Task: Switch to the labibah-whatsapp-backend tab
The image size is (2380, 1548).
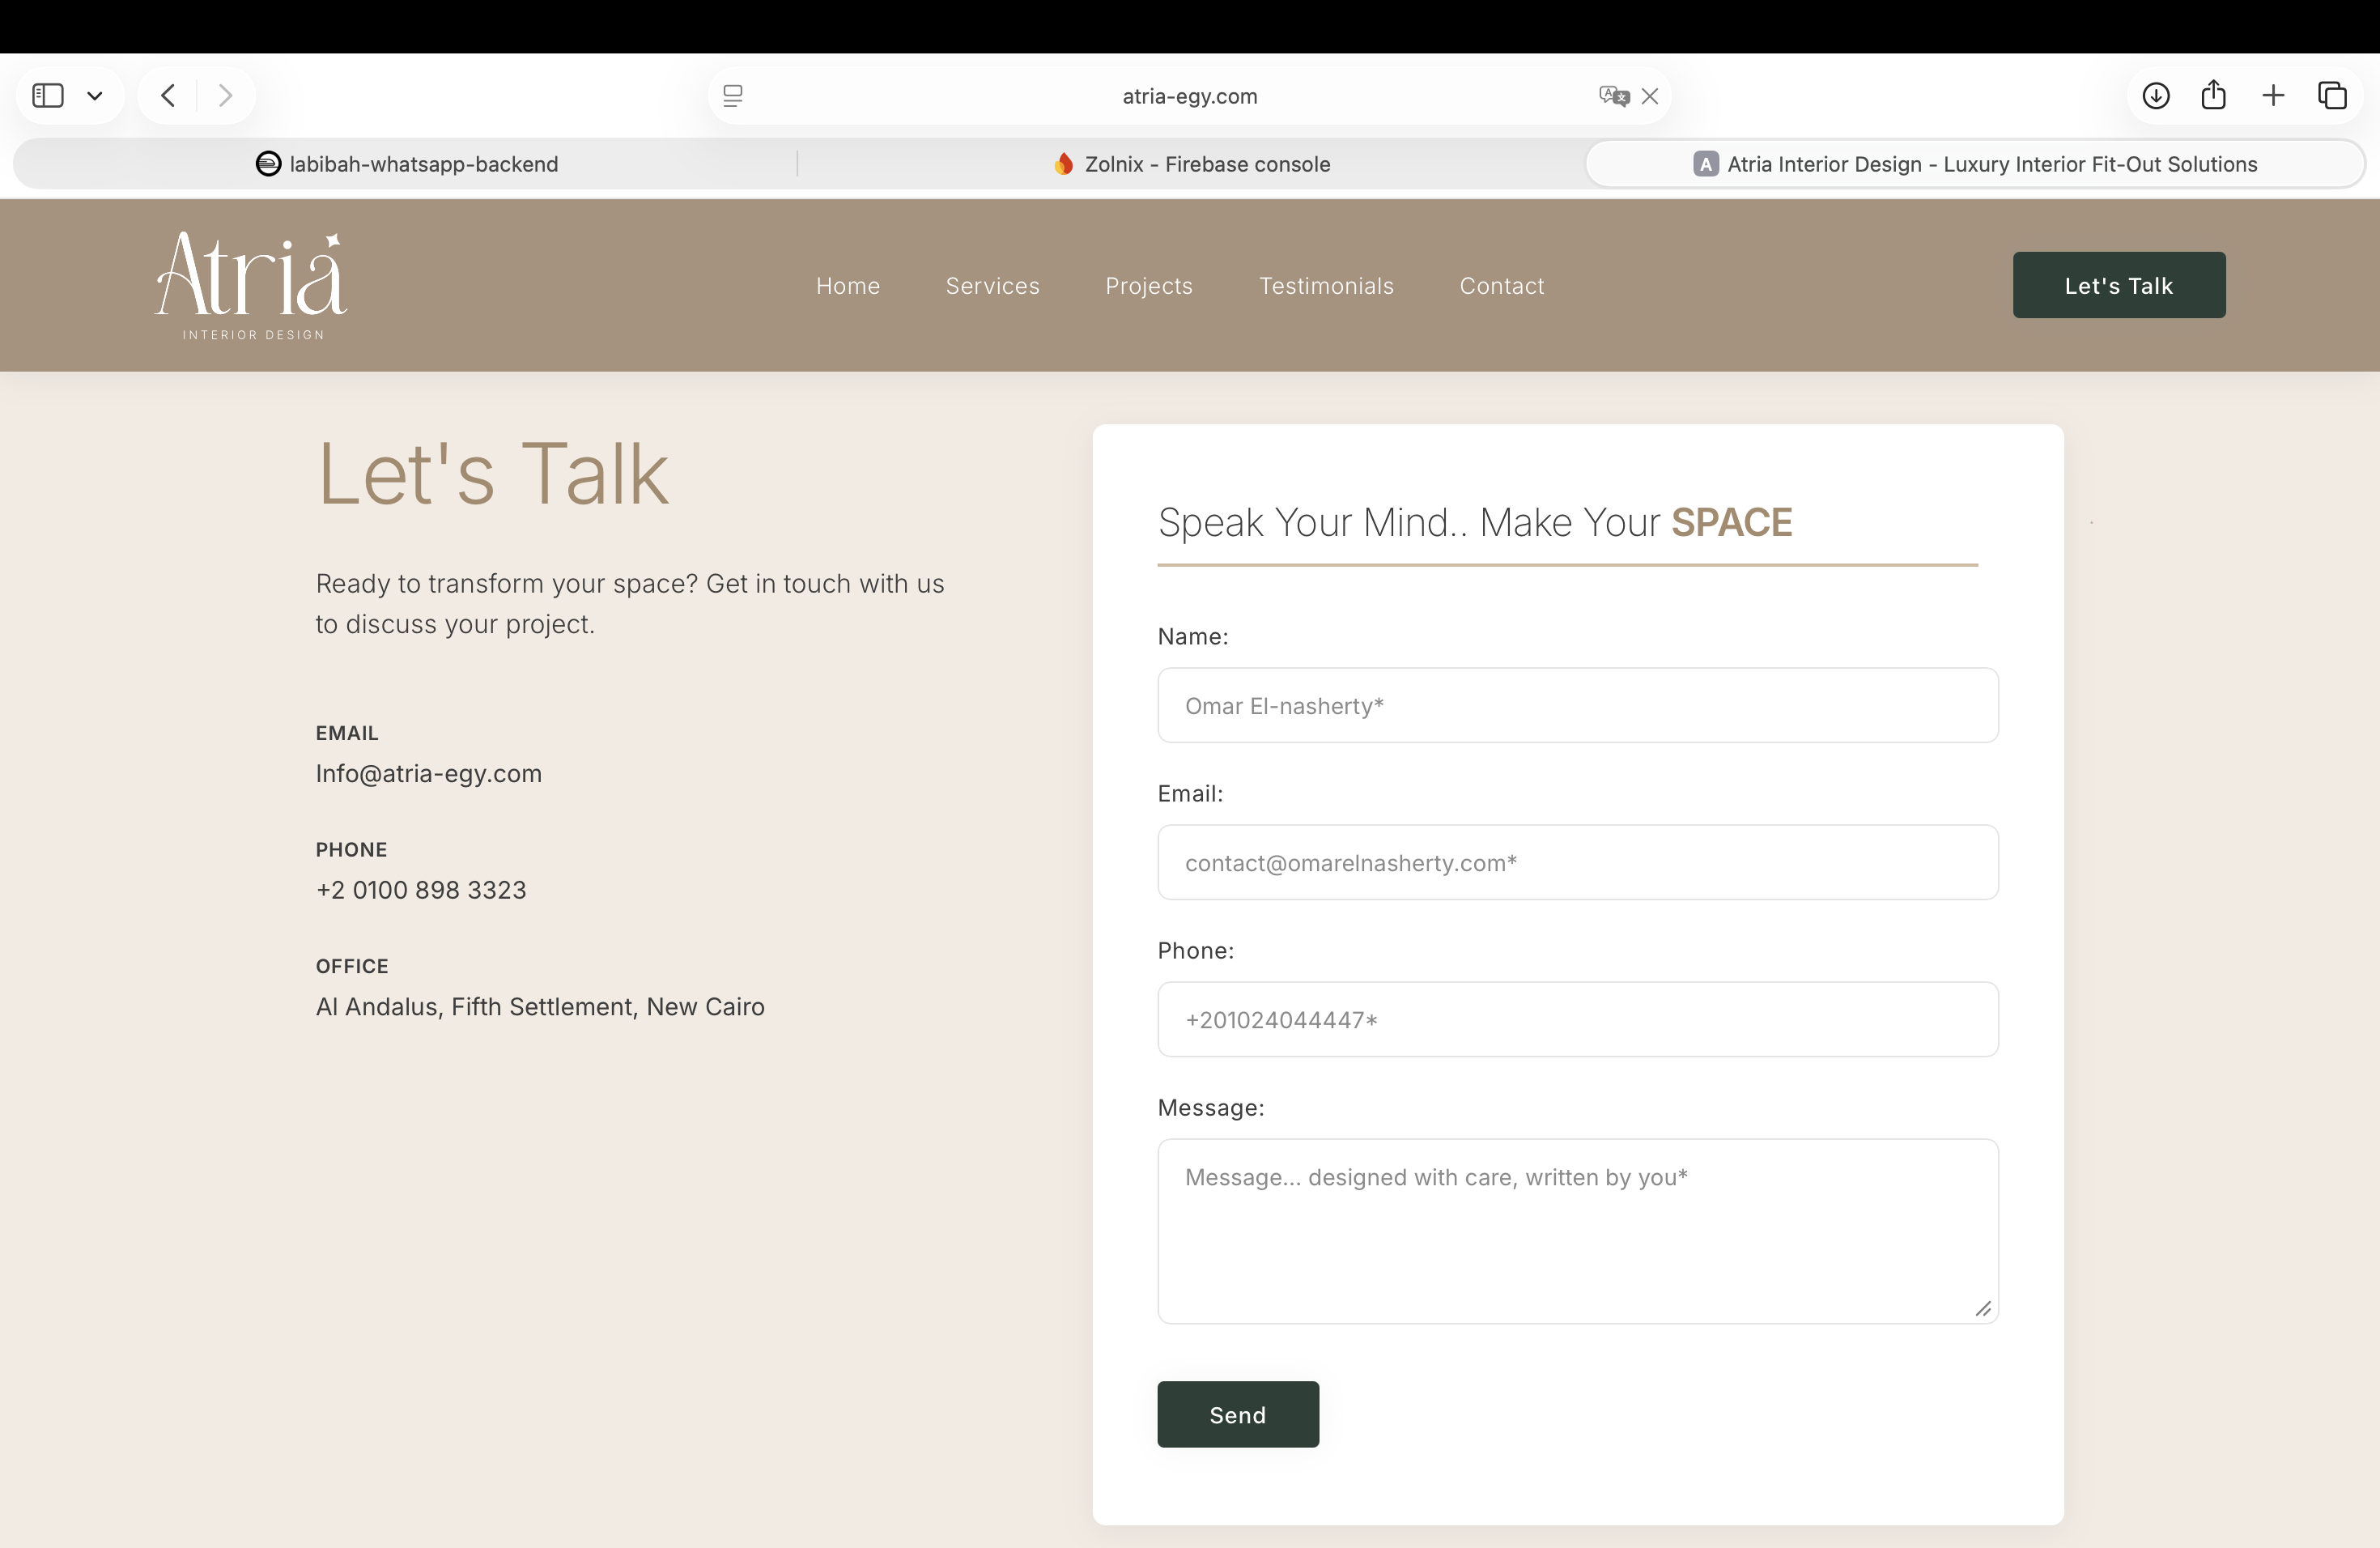Action: [x=405, y=164]
